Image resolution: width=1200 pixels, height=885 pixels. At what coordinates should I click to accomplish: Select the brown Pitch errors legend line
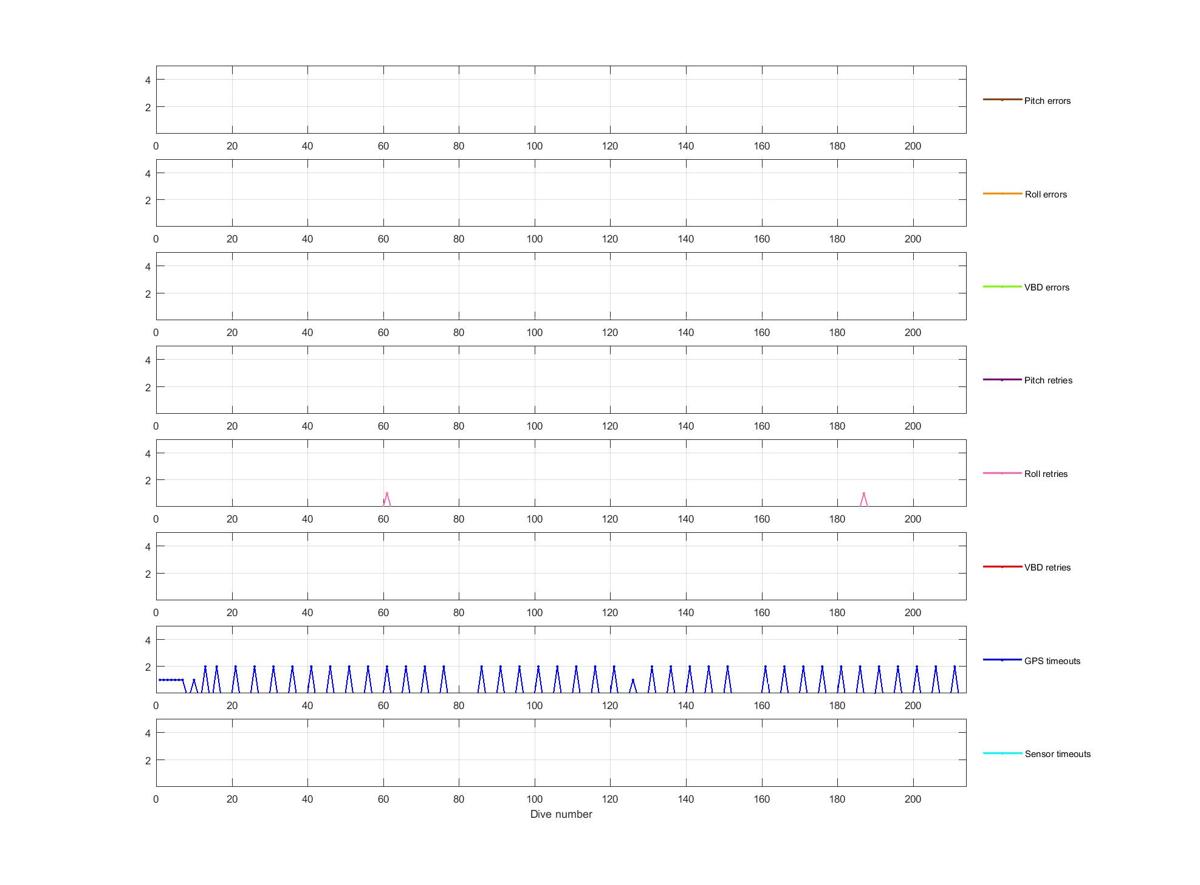pyautogui.click(x=1002, y=100)
